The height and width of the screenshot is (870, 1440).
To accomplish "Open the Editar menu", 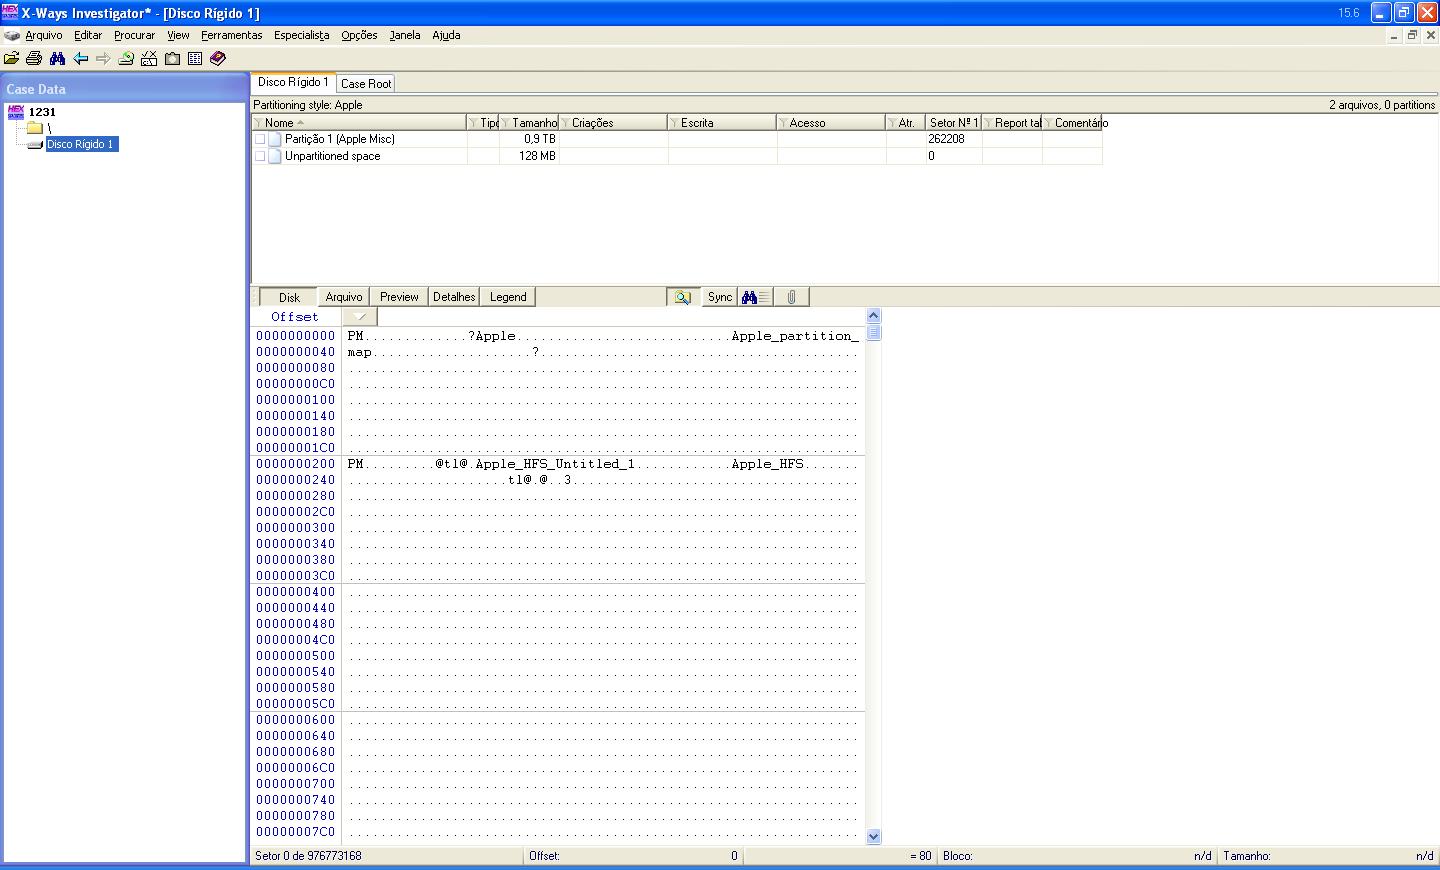I will coord(88,35).
